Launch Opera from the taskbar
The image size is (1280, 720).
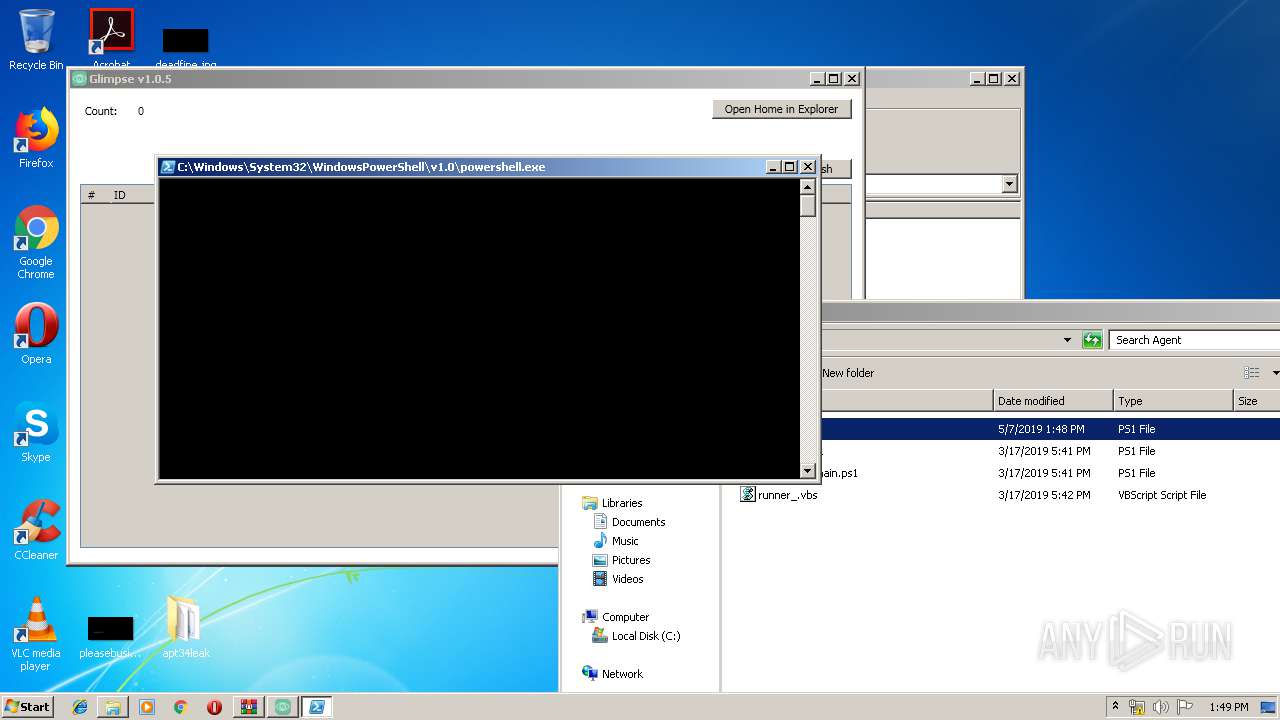[214, 707]
